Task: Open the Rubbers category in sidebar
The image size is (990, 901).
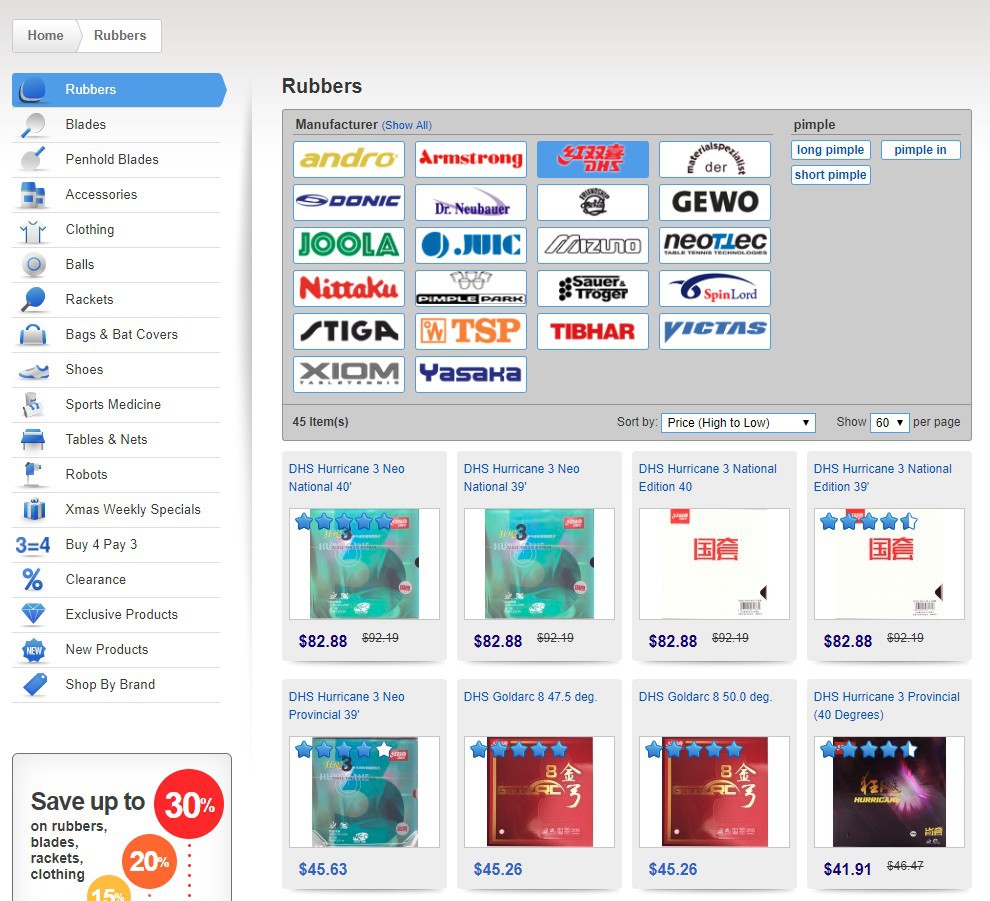Action: pos(119,90)
